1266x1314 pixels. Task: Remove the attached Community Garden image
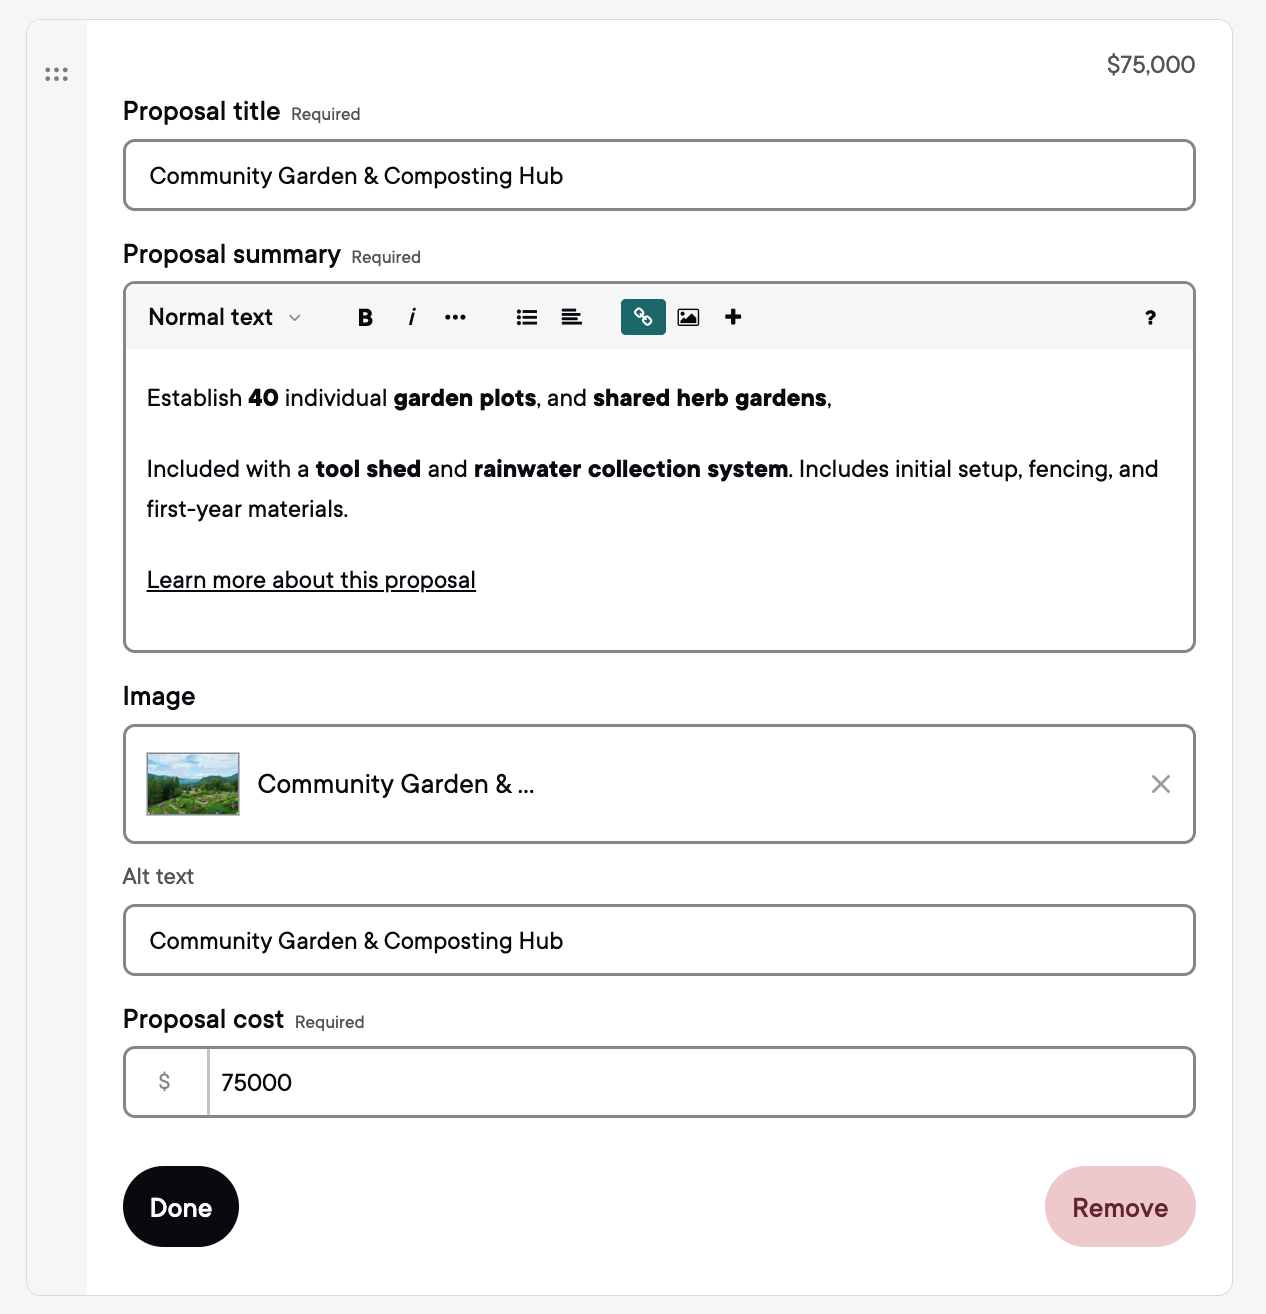coord(1160,784)
